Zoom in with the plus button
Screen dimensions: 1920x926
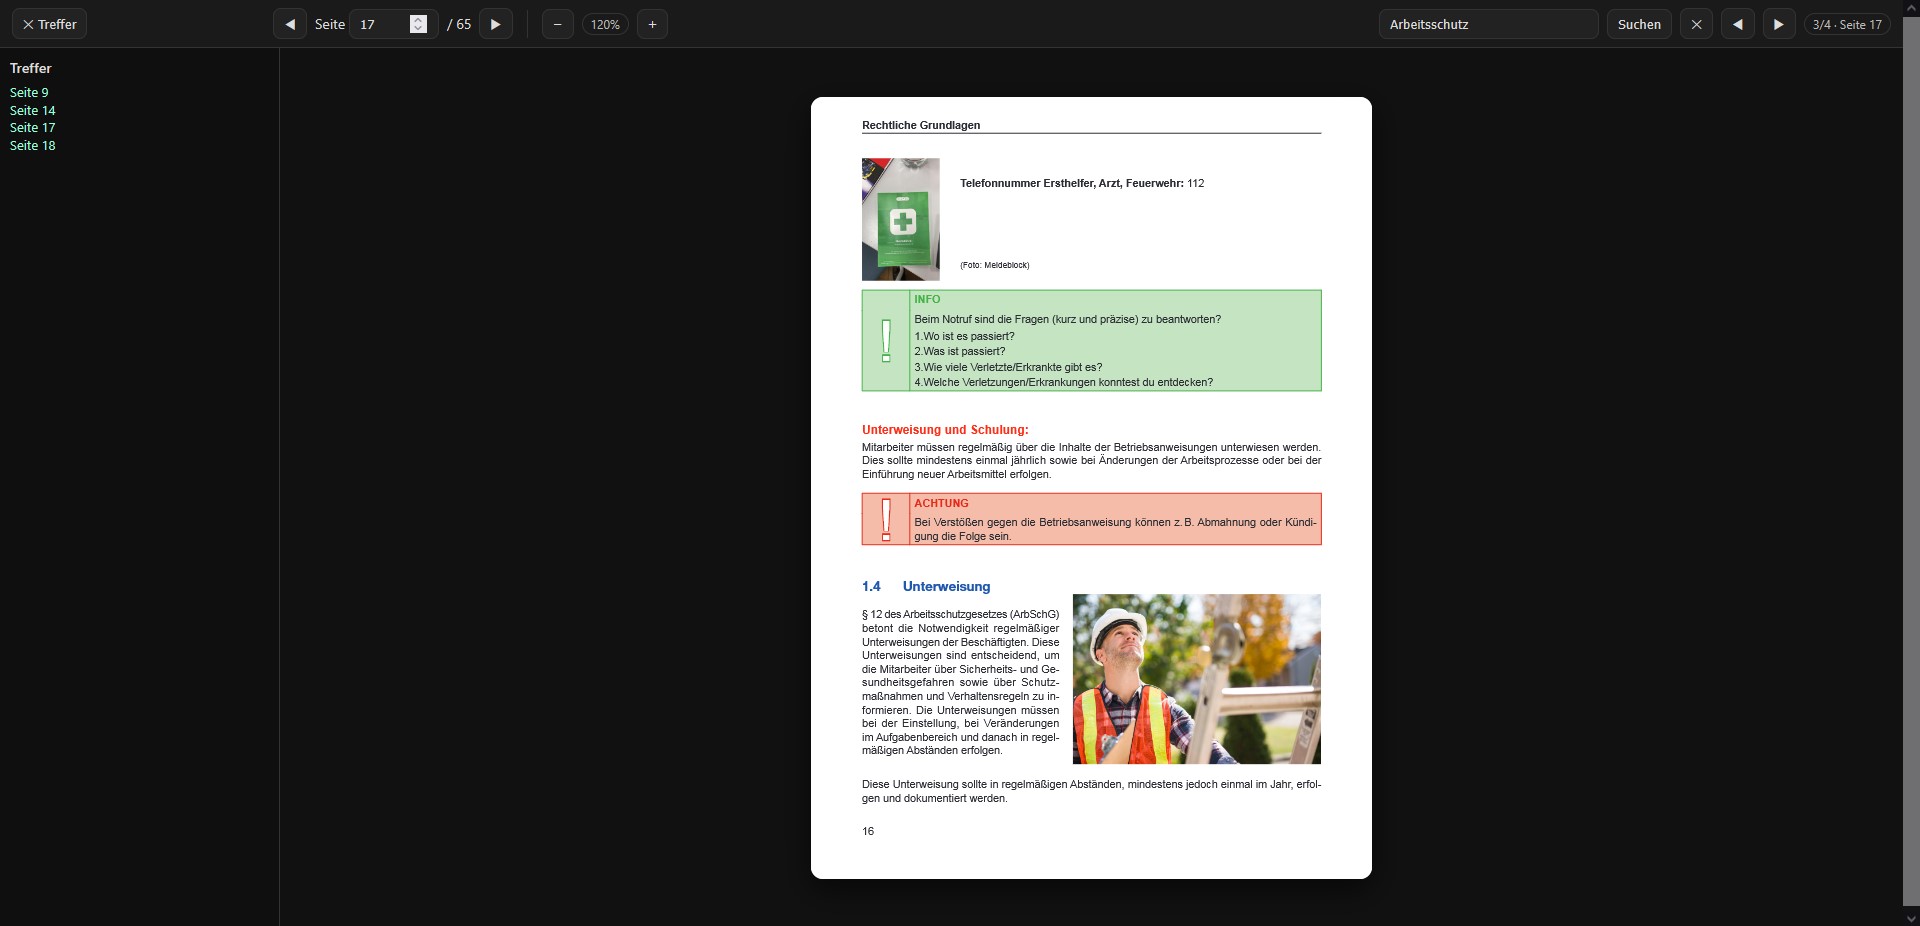coord(652,24)
